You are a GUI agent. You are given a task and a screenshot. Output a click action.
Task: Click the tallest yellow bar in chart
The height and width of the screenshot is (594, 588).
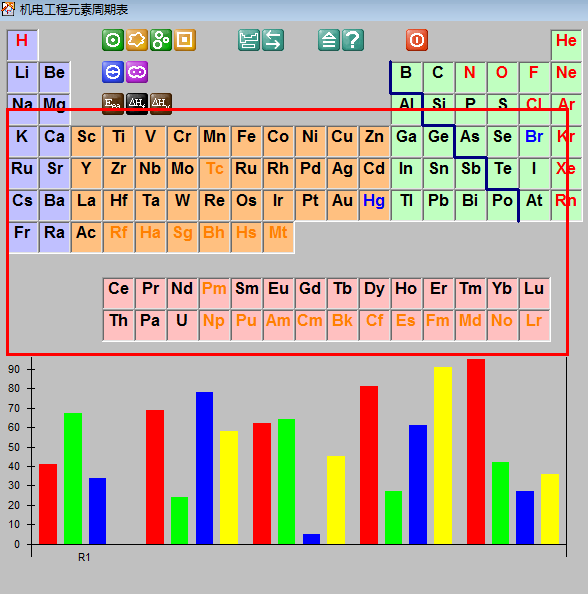pyautogui.click(x=443, y=456)
